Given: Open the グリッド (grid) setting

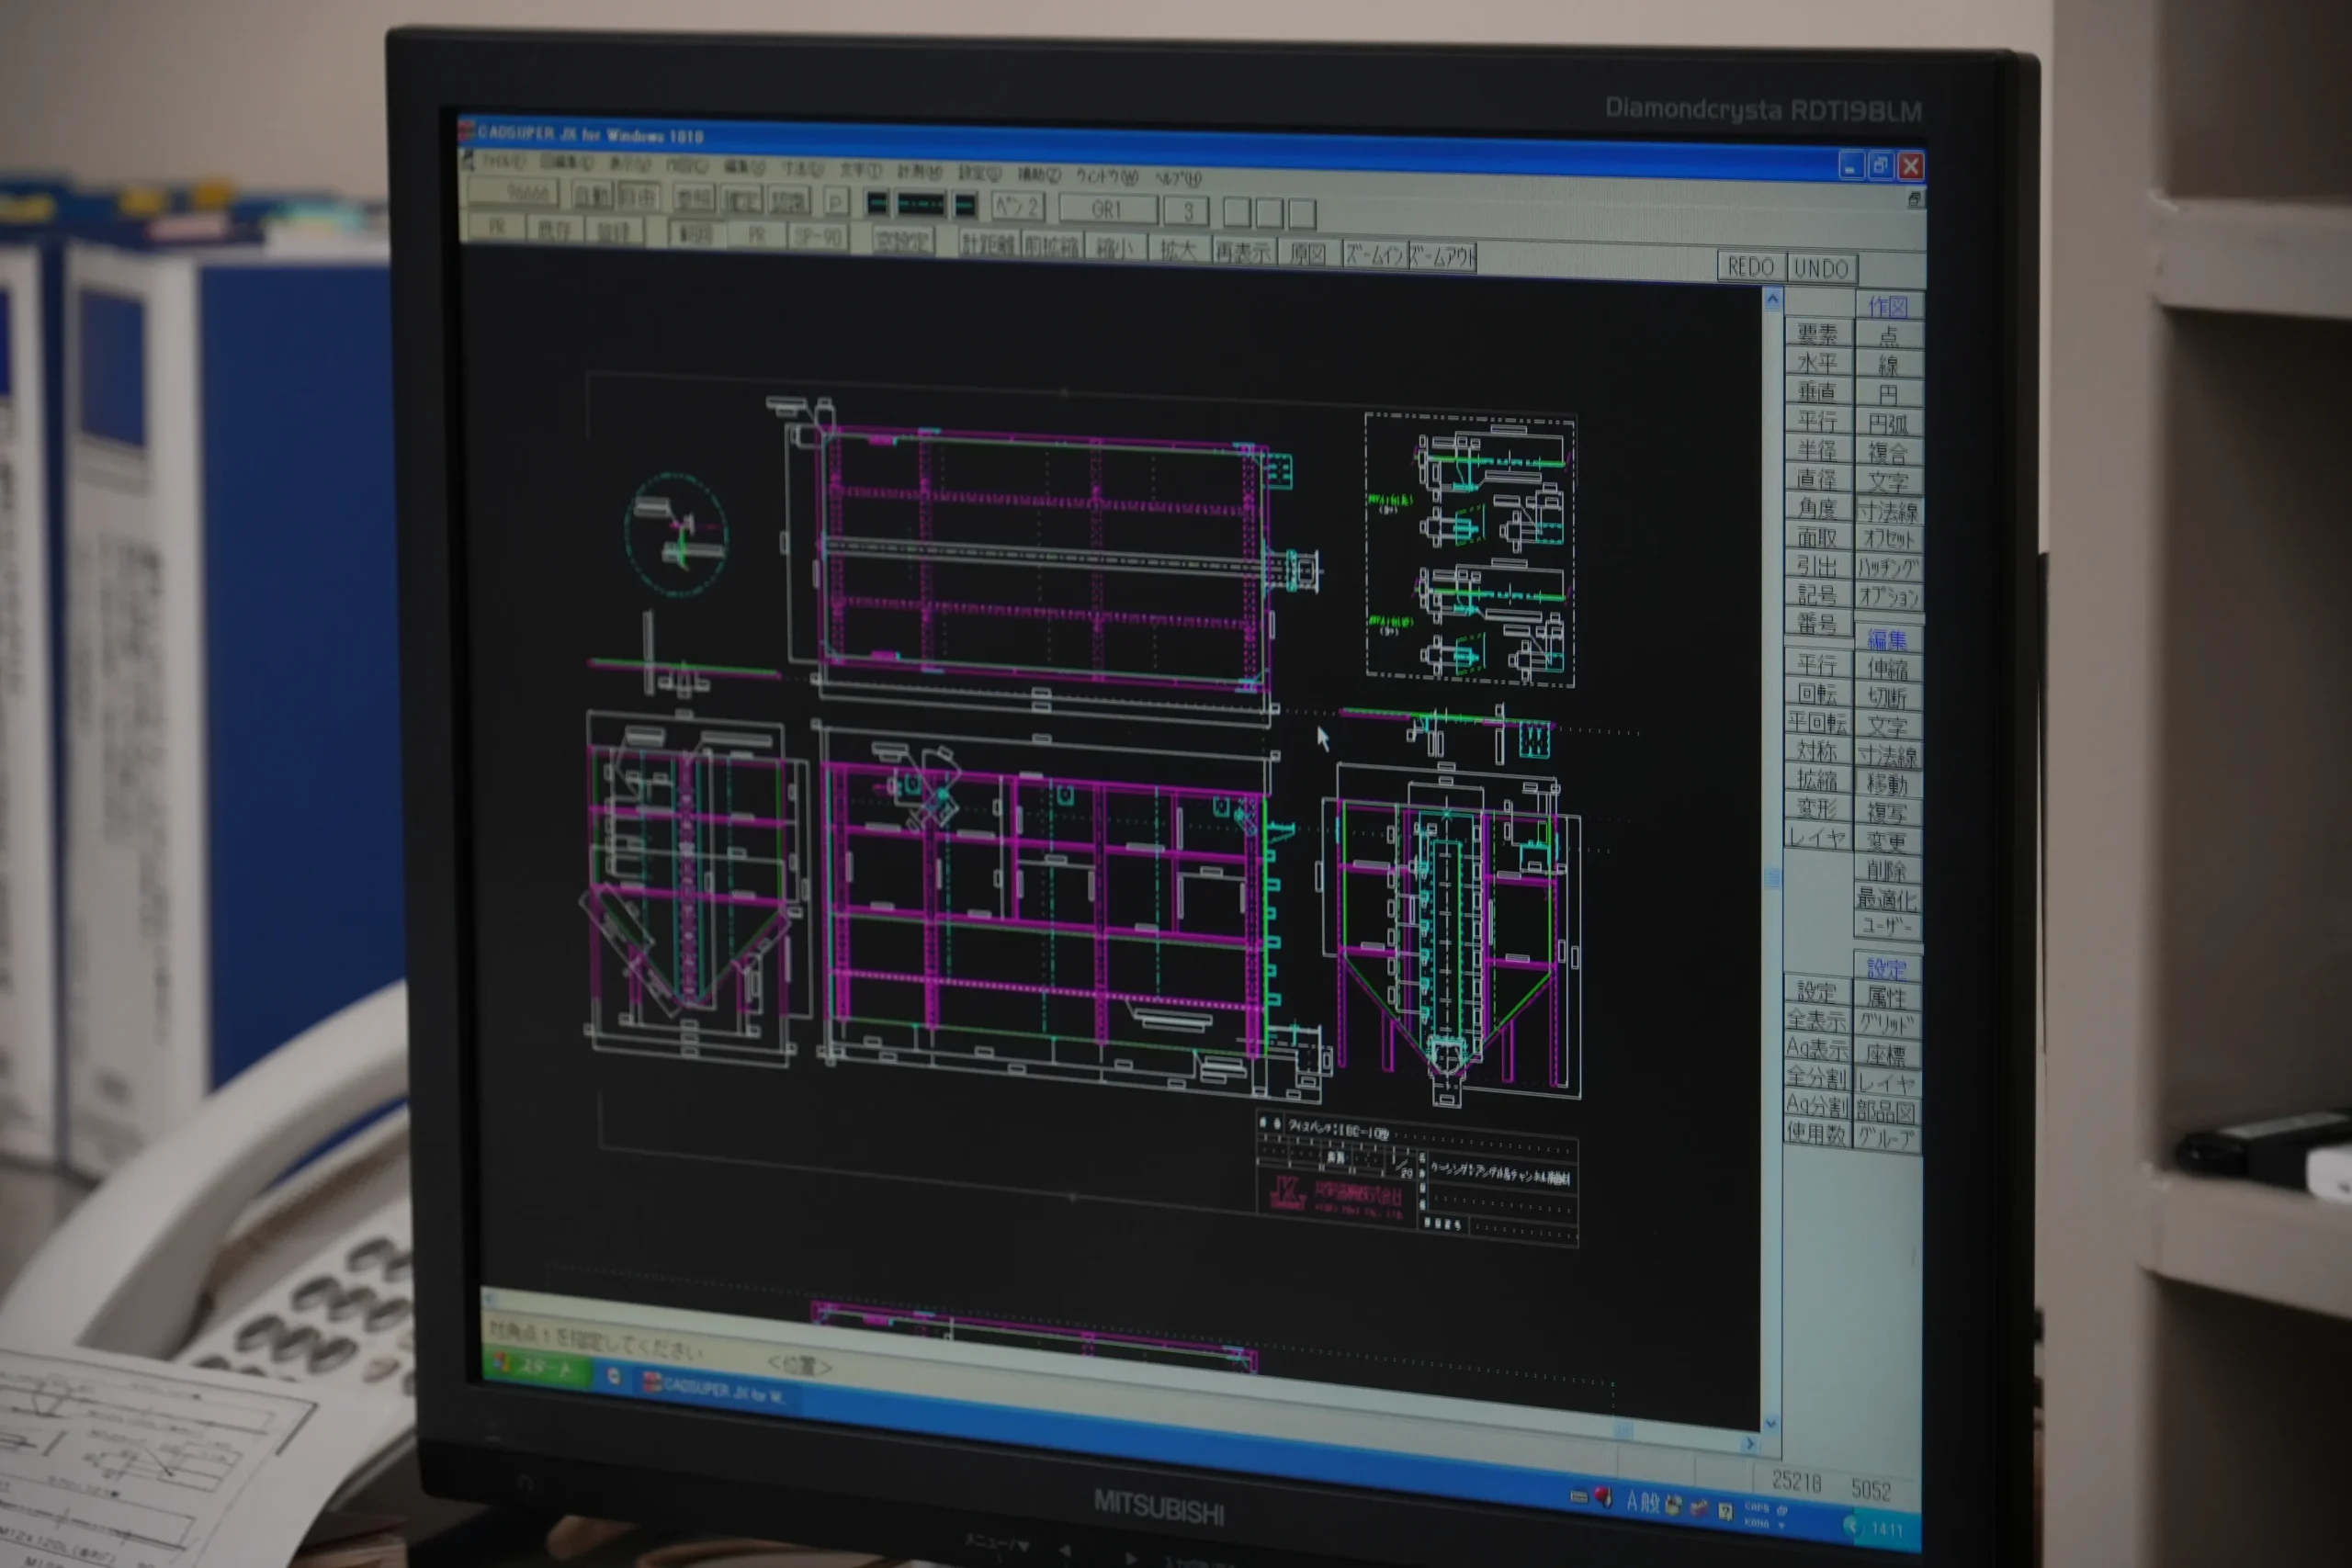Looking at the screenshot, I should pyautogui.click(x=1888, y=1024).
